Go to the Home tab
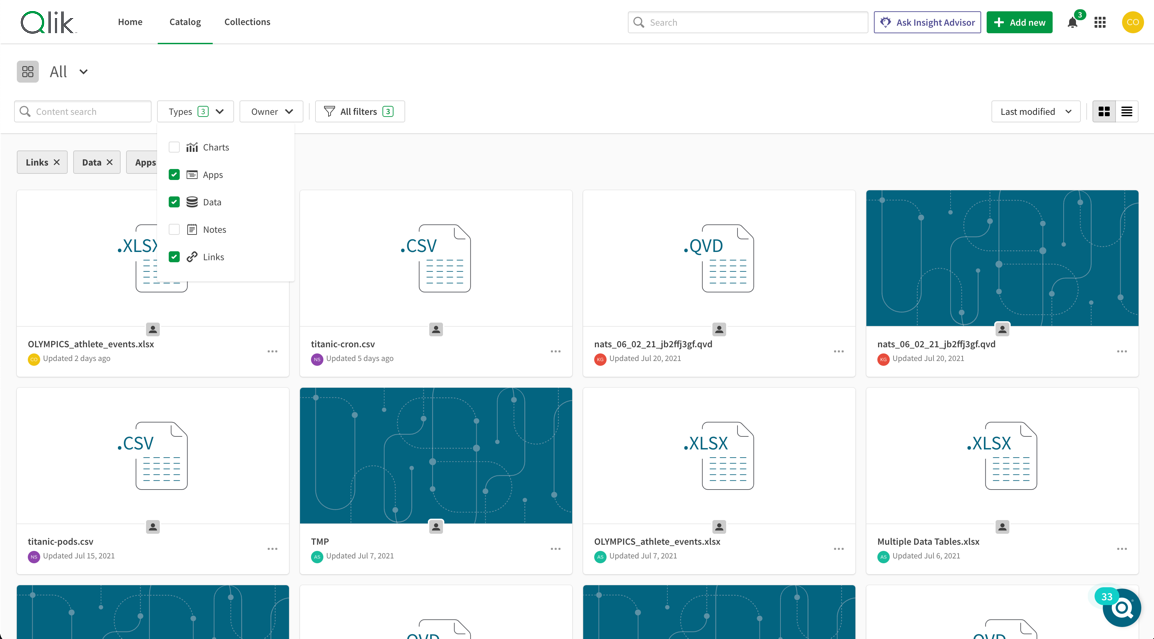 130,22
